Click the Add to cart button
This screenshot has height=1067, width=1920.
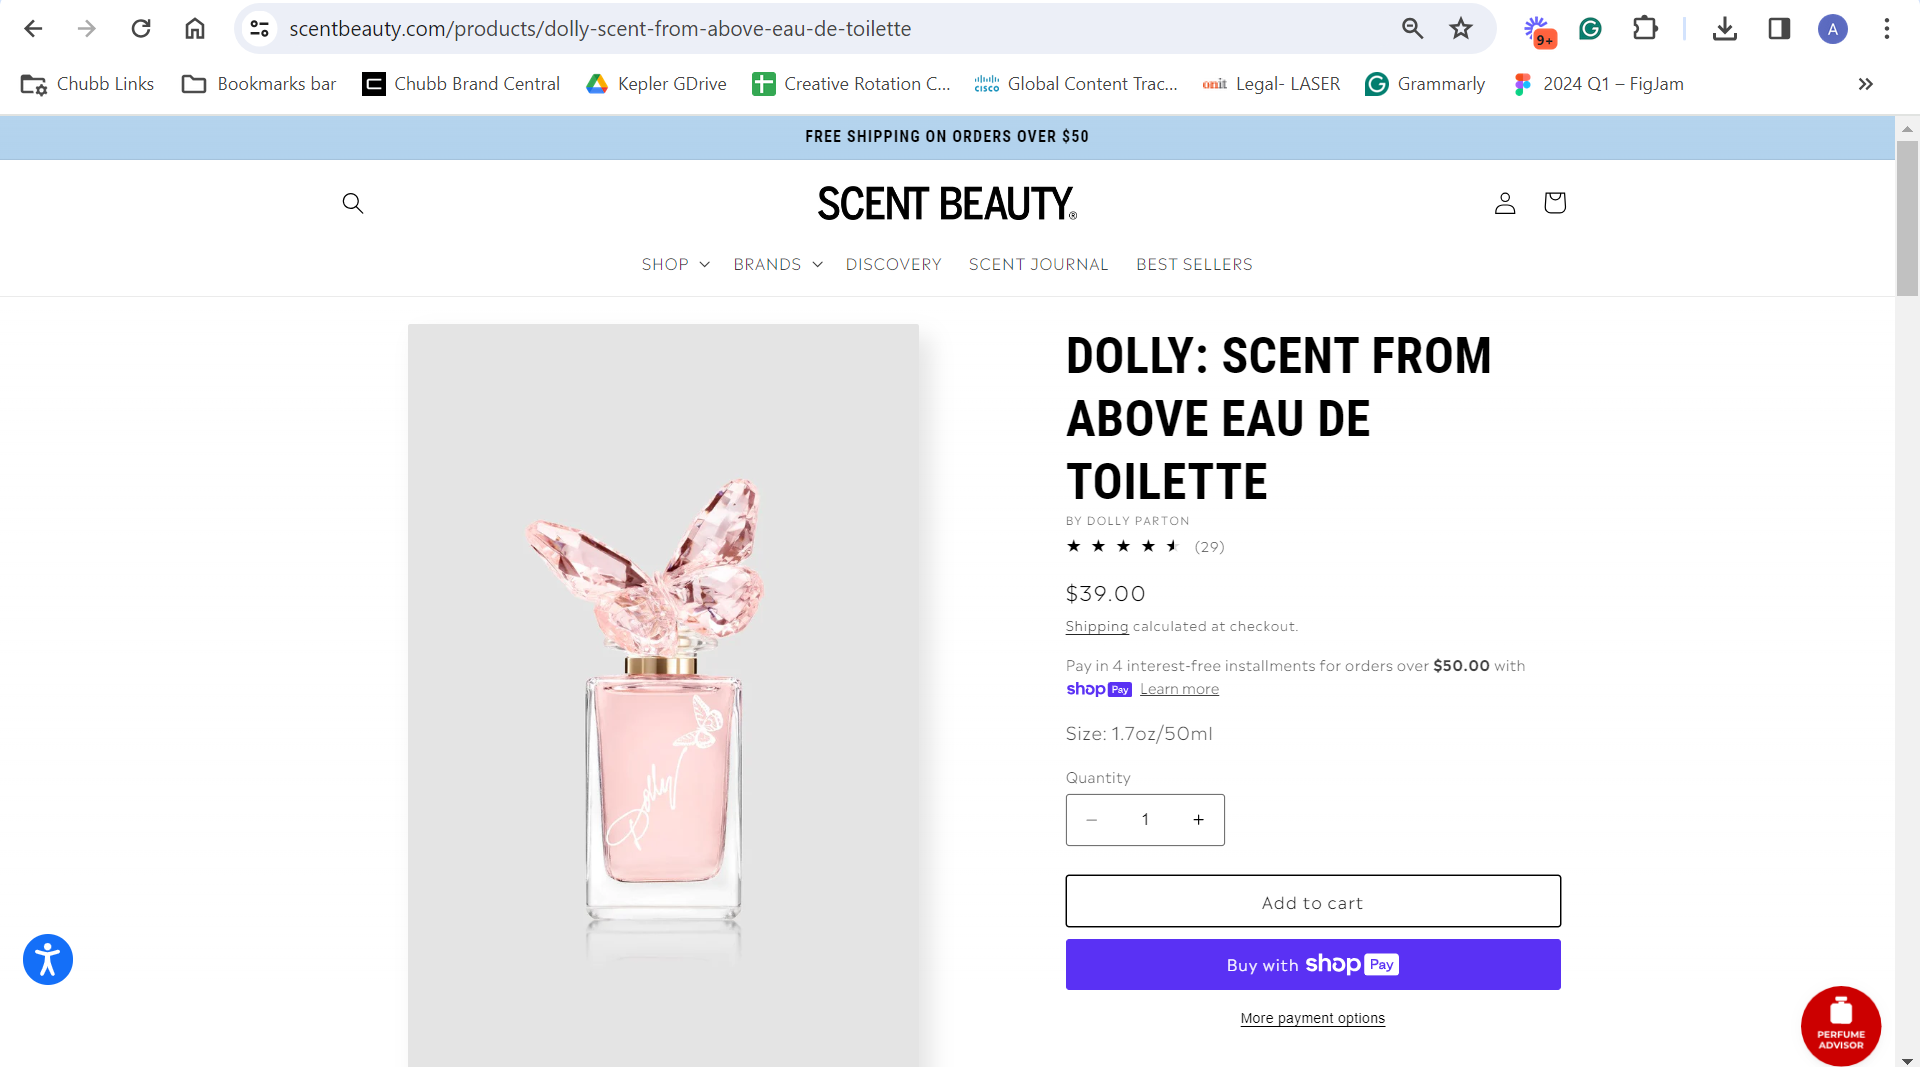[1313, 901]
